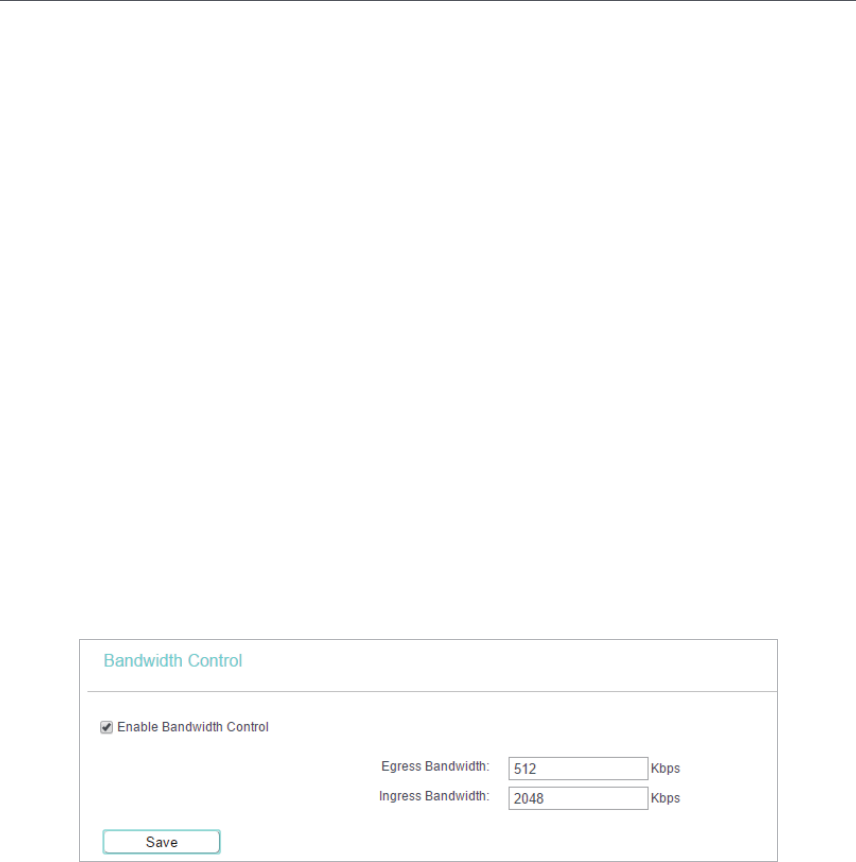Click the Bandwidth Control heading text

point(173,660)
